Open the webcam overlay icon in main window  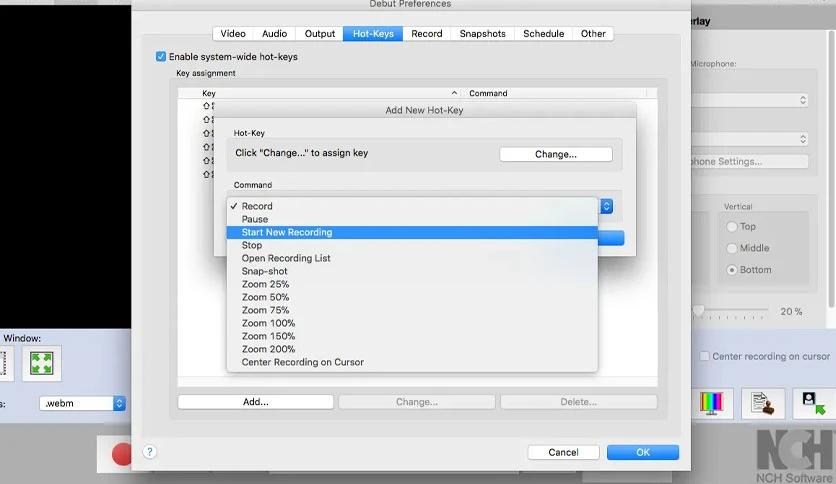(814, 404)
